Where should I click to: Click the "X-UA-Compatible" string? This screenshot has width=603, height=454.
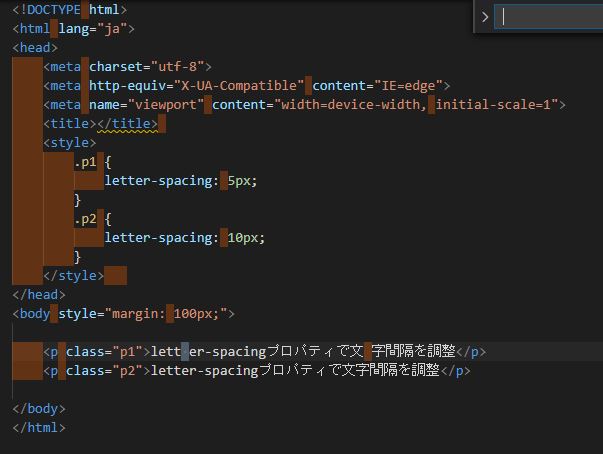click(239, 86)
